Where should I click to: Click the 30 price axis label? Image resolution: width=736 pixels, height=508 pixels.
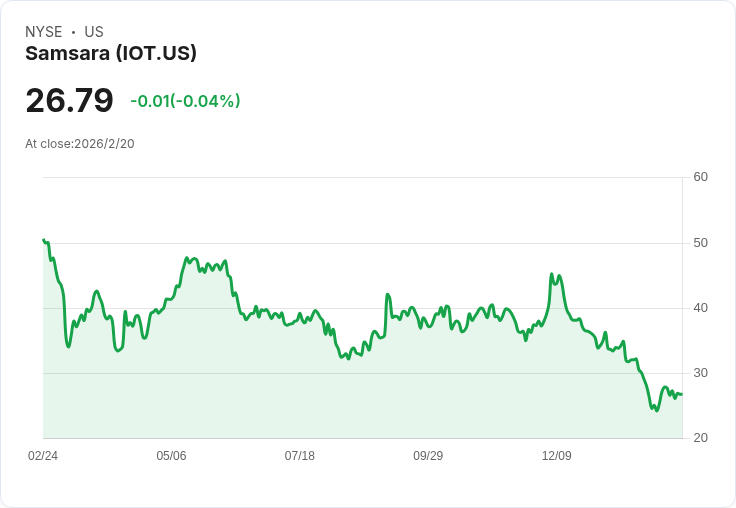point(700,373)
